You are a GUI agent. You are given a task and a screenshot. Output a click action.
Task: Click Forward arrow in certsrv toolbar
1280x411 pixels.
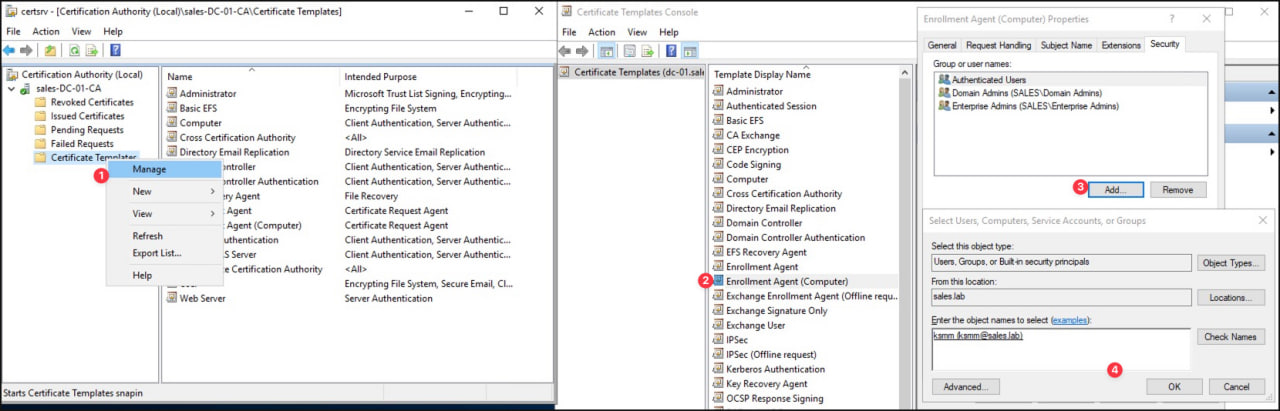26,50
